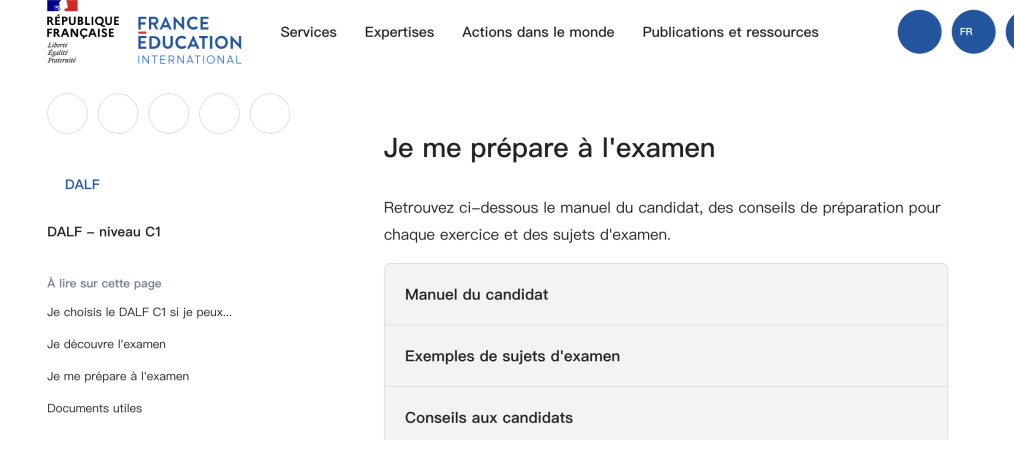
Task: Open the FR language selector
Action: pos(973,32)
